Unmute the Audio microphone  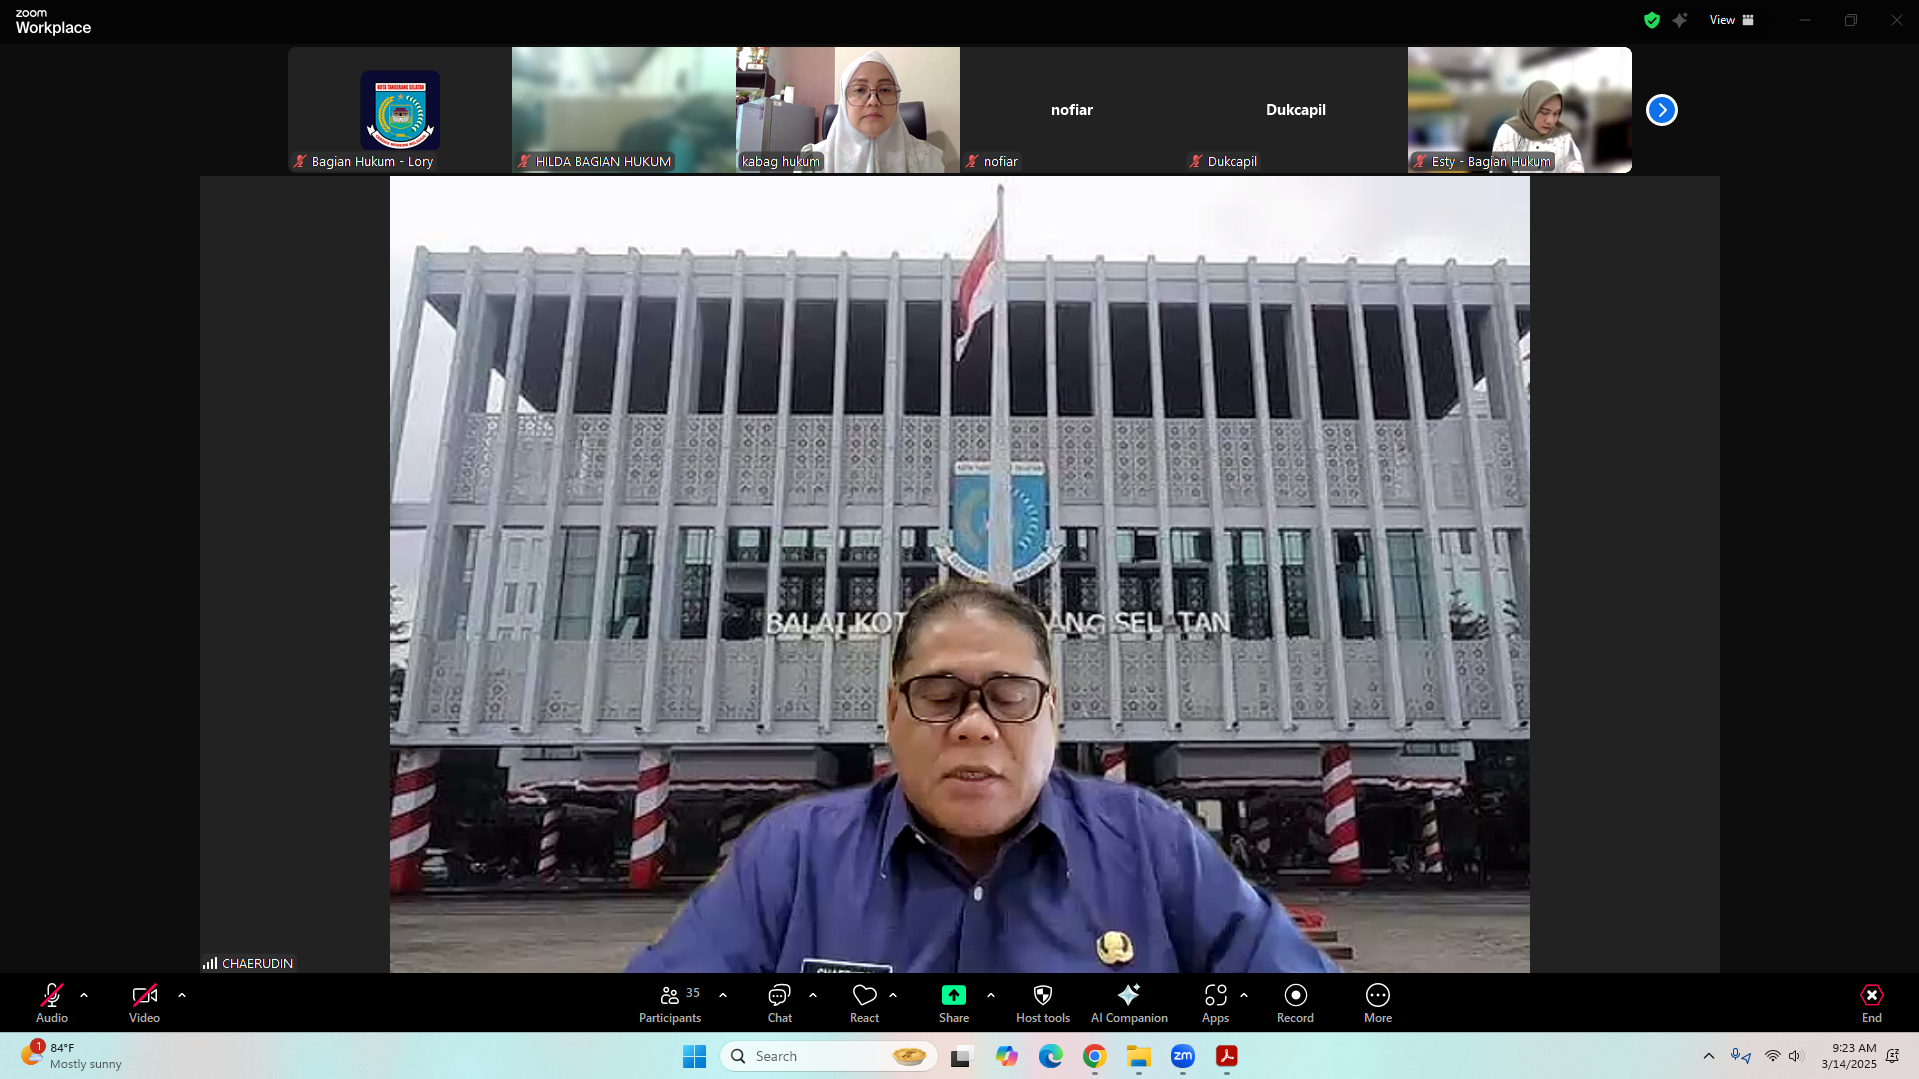(x=52, y=1003)
